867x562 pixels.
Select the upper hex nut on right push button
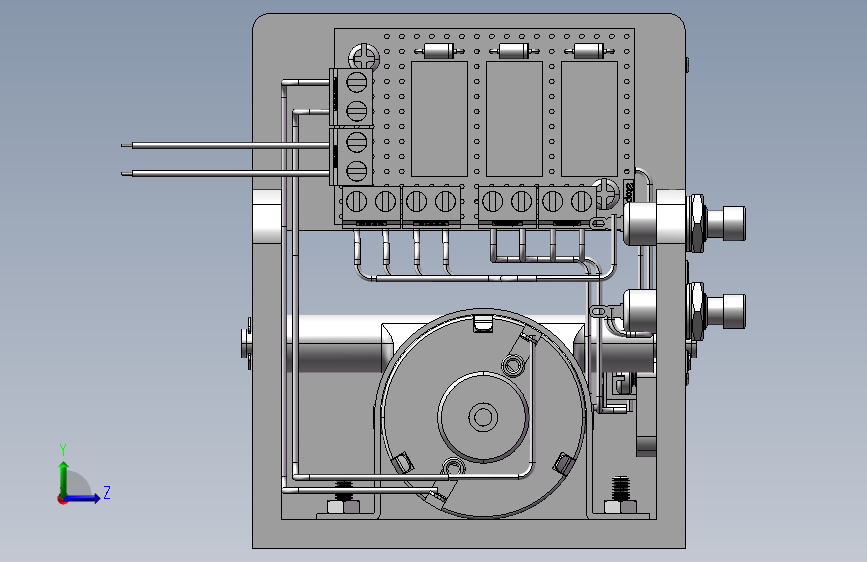[696, 223]
